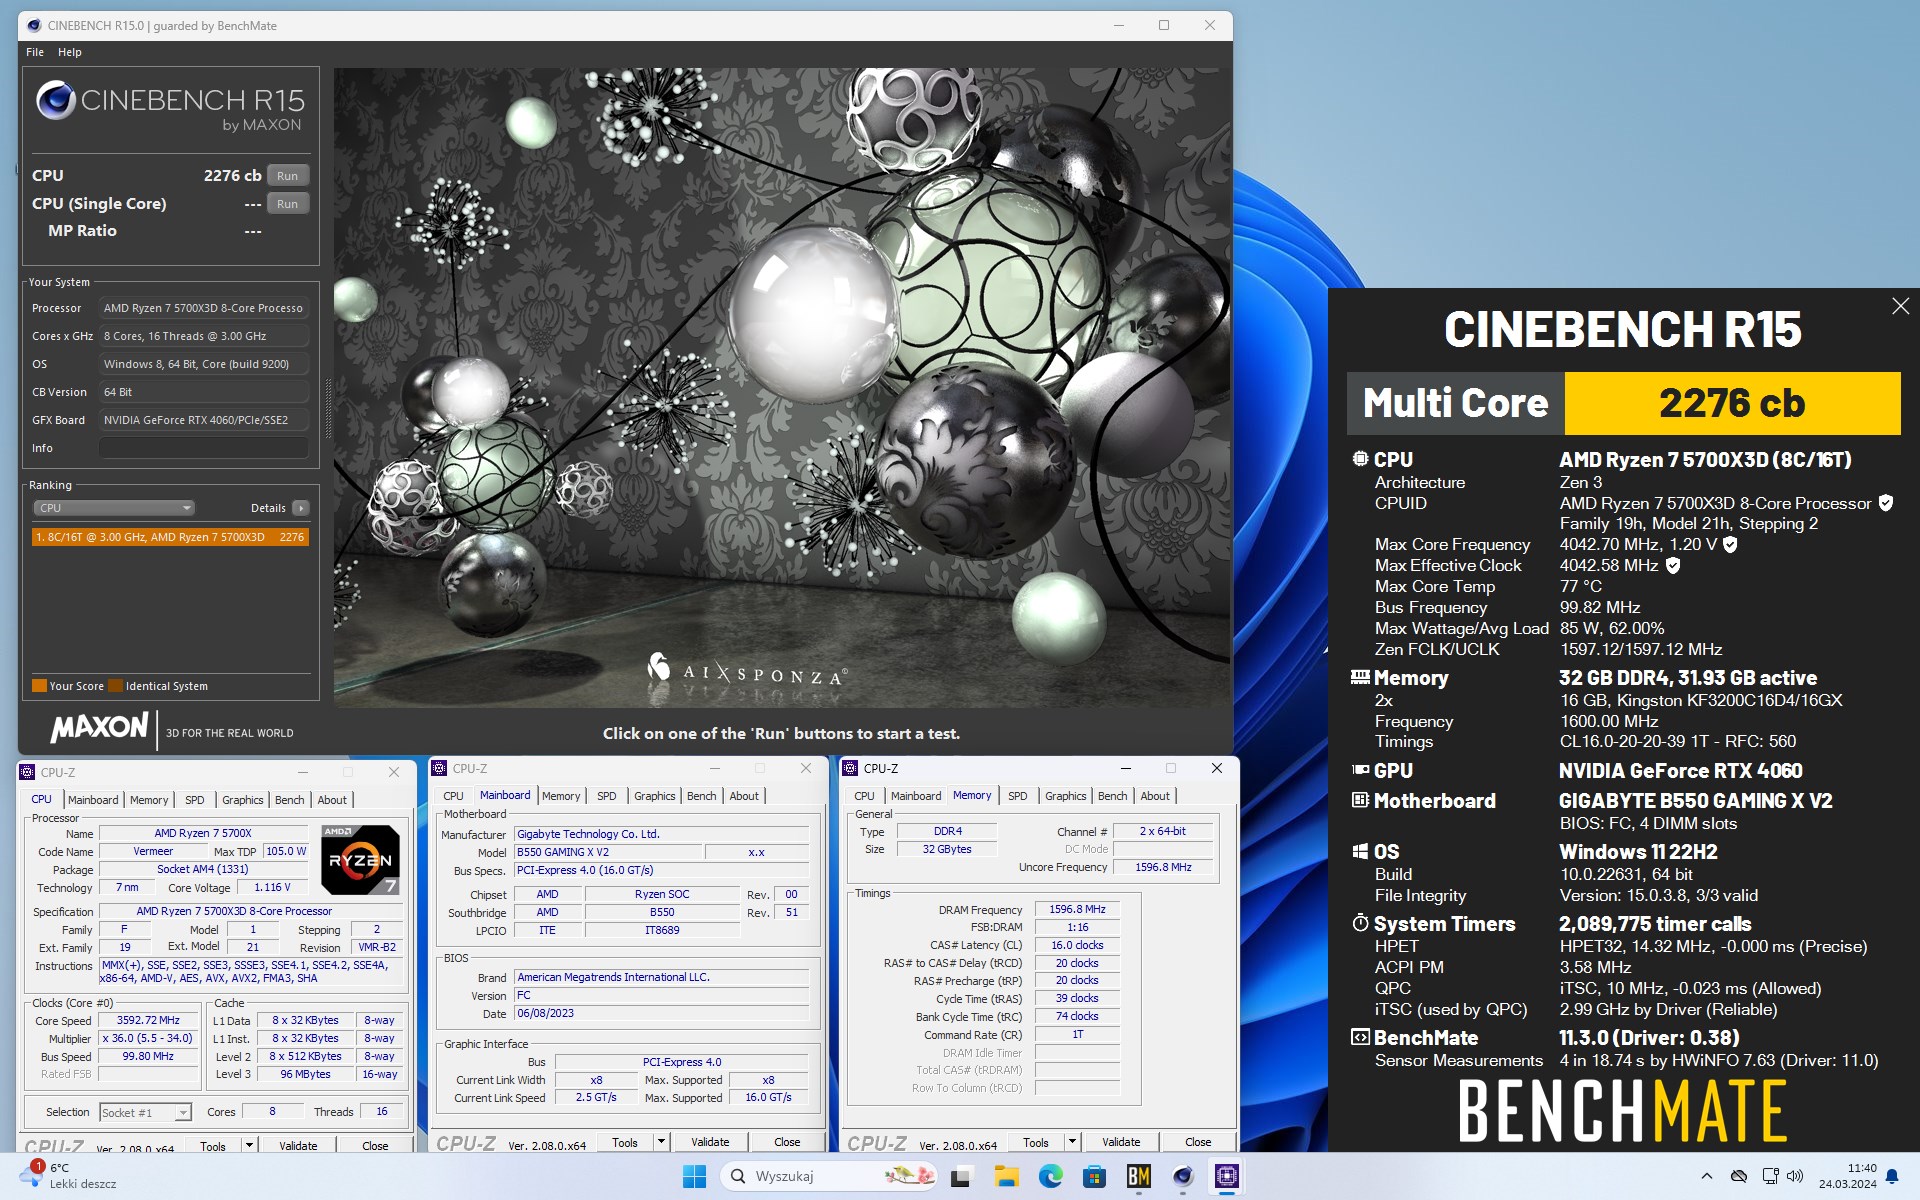
Task: Click the Ryzen 7 processor logo image
Action: coord(361,859)
